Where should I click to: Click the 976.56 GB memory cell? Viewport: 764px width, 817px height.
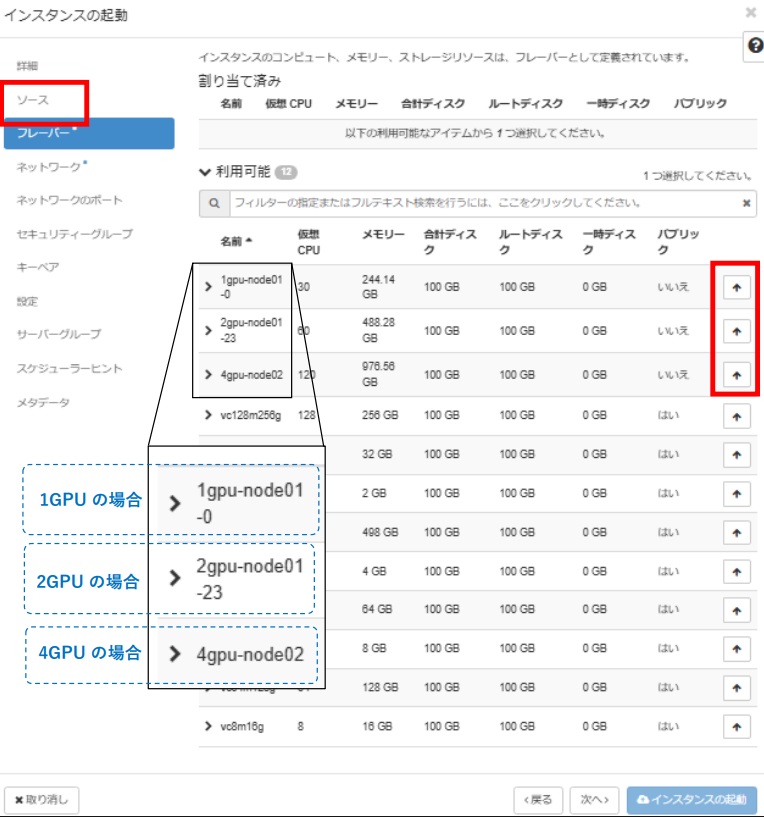pos(378,374)
